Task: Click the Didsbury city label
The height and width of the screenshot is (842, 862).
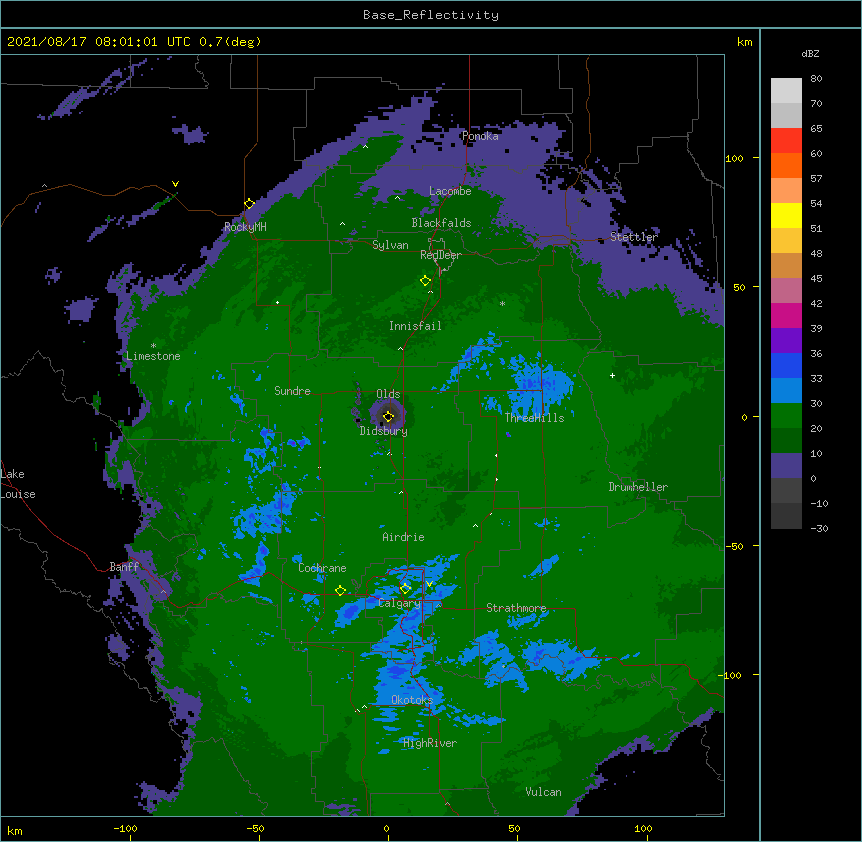Action: pos(384,431)
